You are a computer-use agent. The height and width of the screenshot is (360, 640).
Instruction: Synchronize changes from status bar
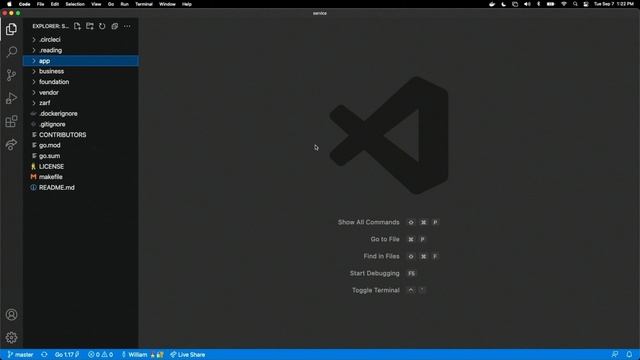(x=44, y=355)
